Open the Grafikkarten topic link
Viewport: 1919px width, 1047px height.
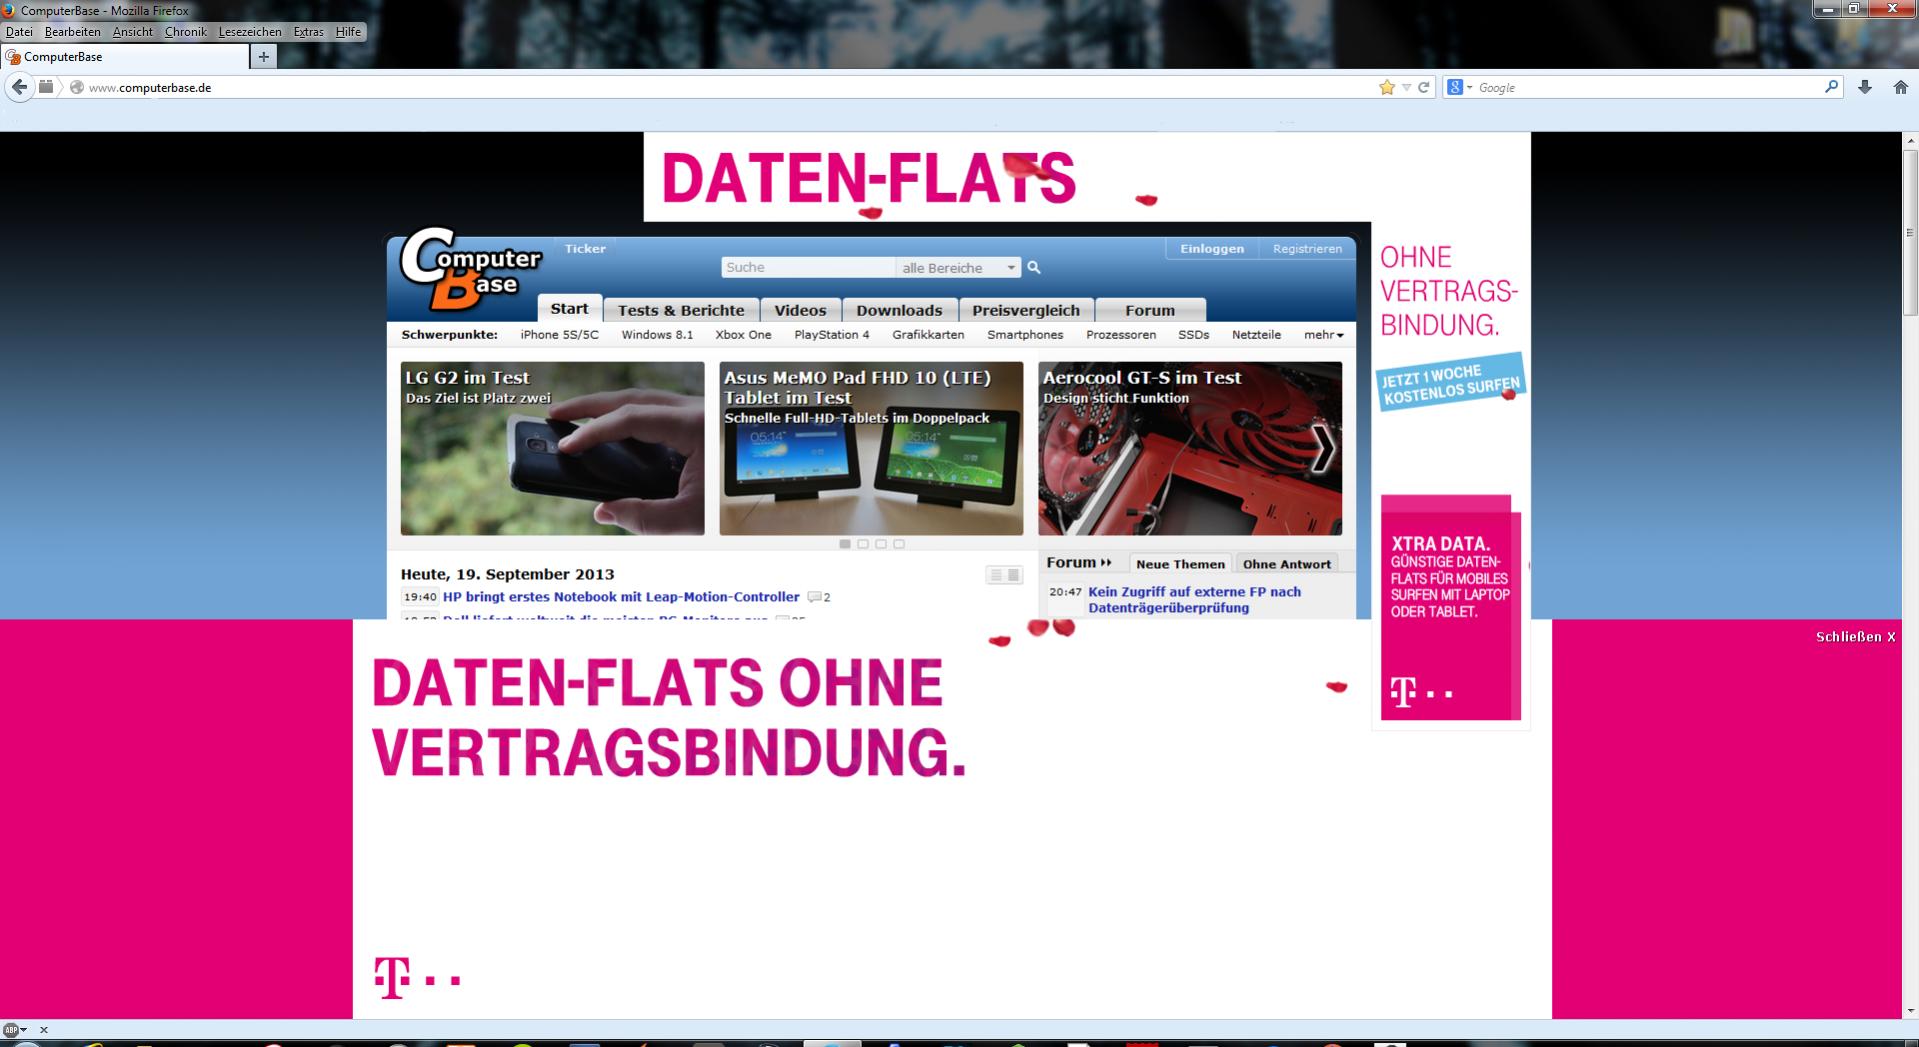tap(928, 335)
